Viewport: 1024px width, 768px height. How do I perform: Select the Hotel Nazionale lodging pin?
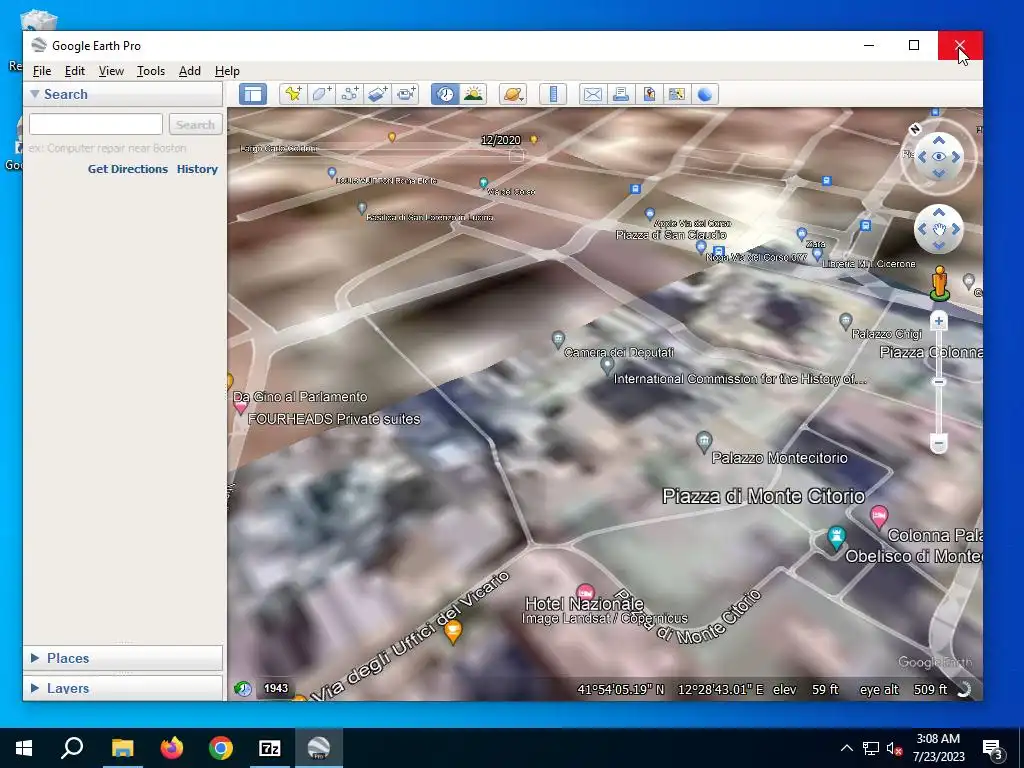click(x=585, y=592)
